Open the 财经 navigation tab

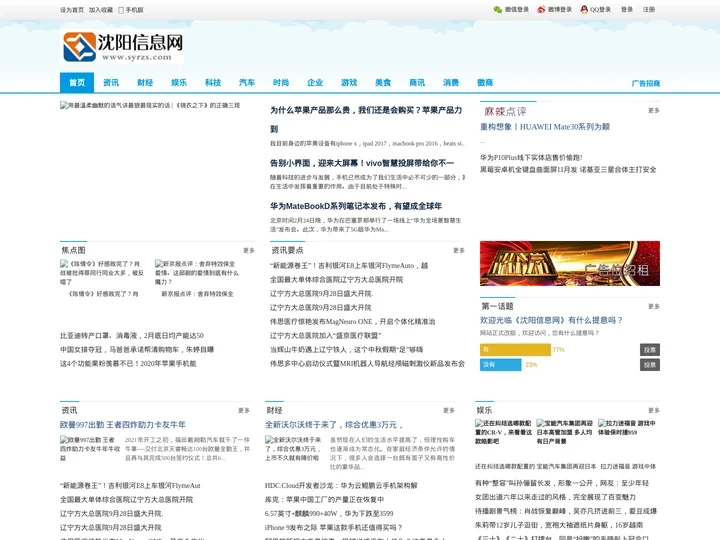click(145, 83)
